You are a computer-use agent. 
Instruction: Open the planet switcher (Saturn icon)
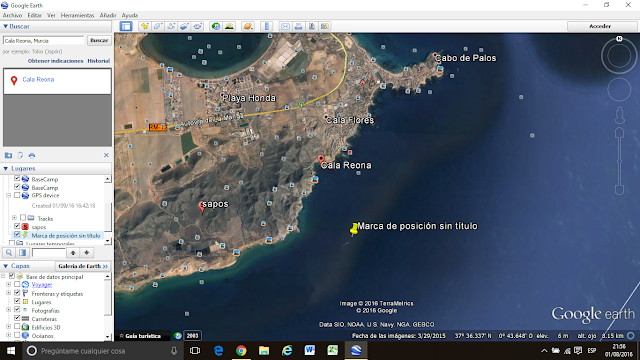tap(248, 26)
